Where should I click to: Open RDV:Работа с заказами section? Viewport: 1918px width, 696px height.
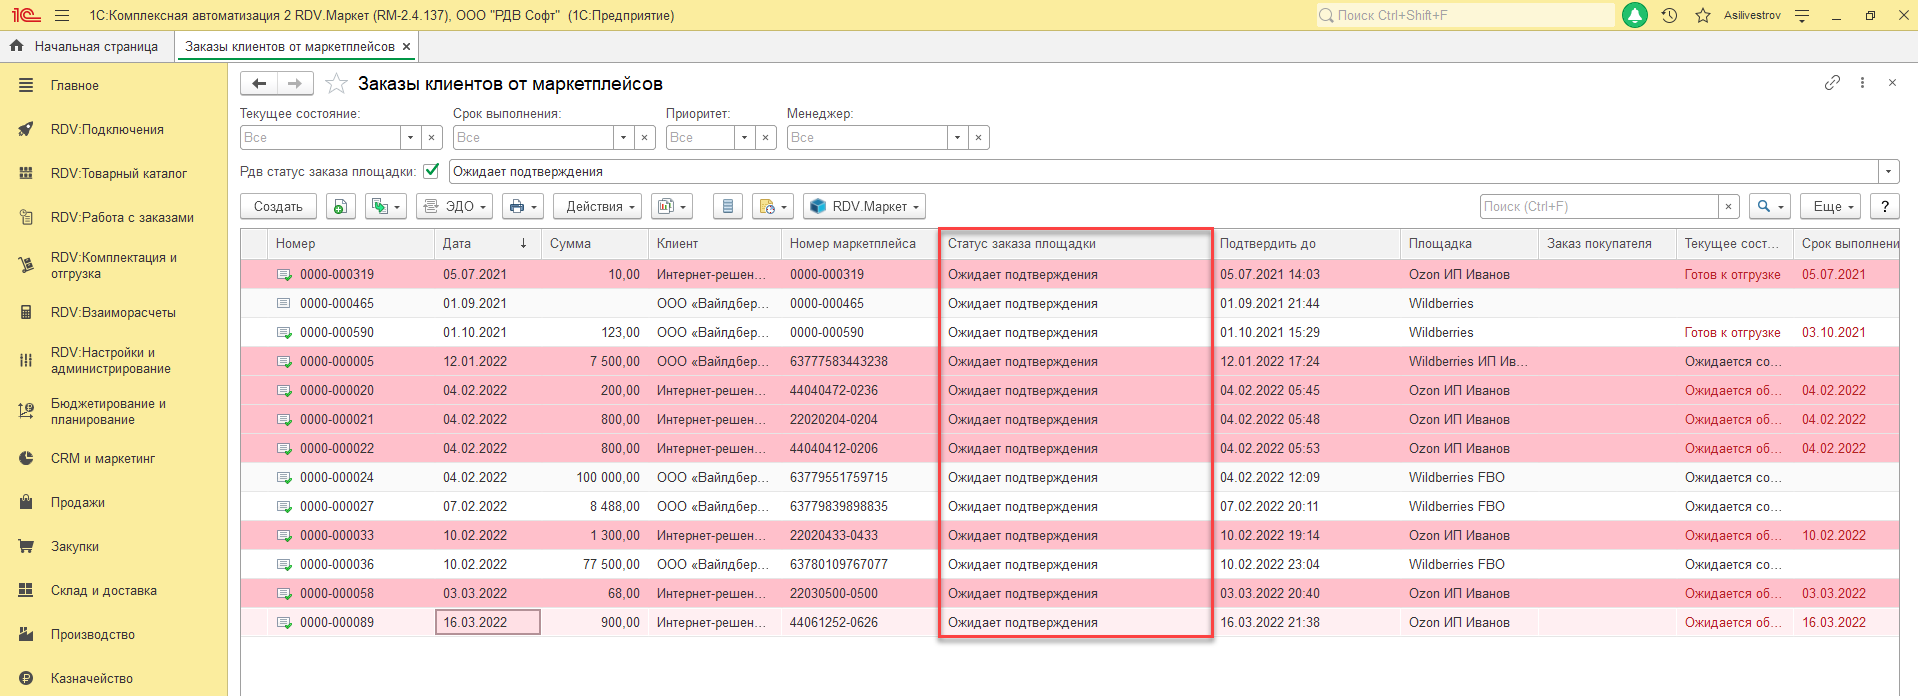(122, 217)
